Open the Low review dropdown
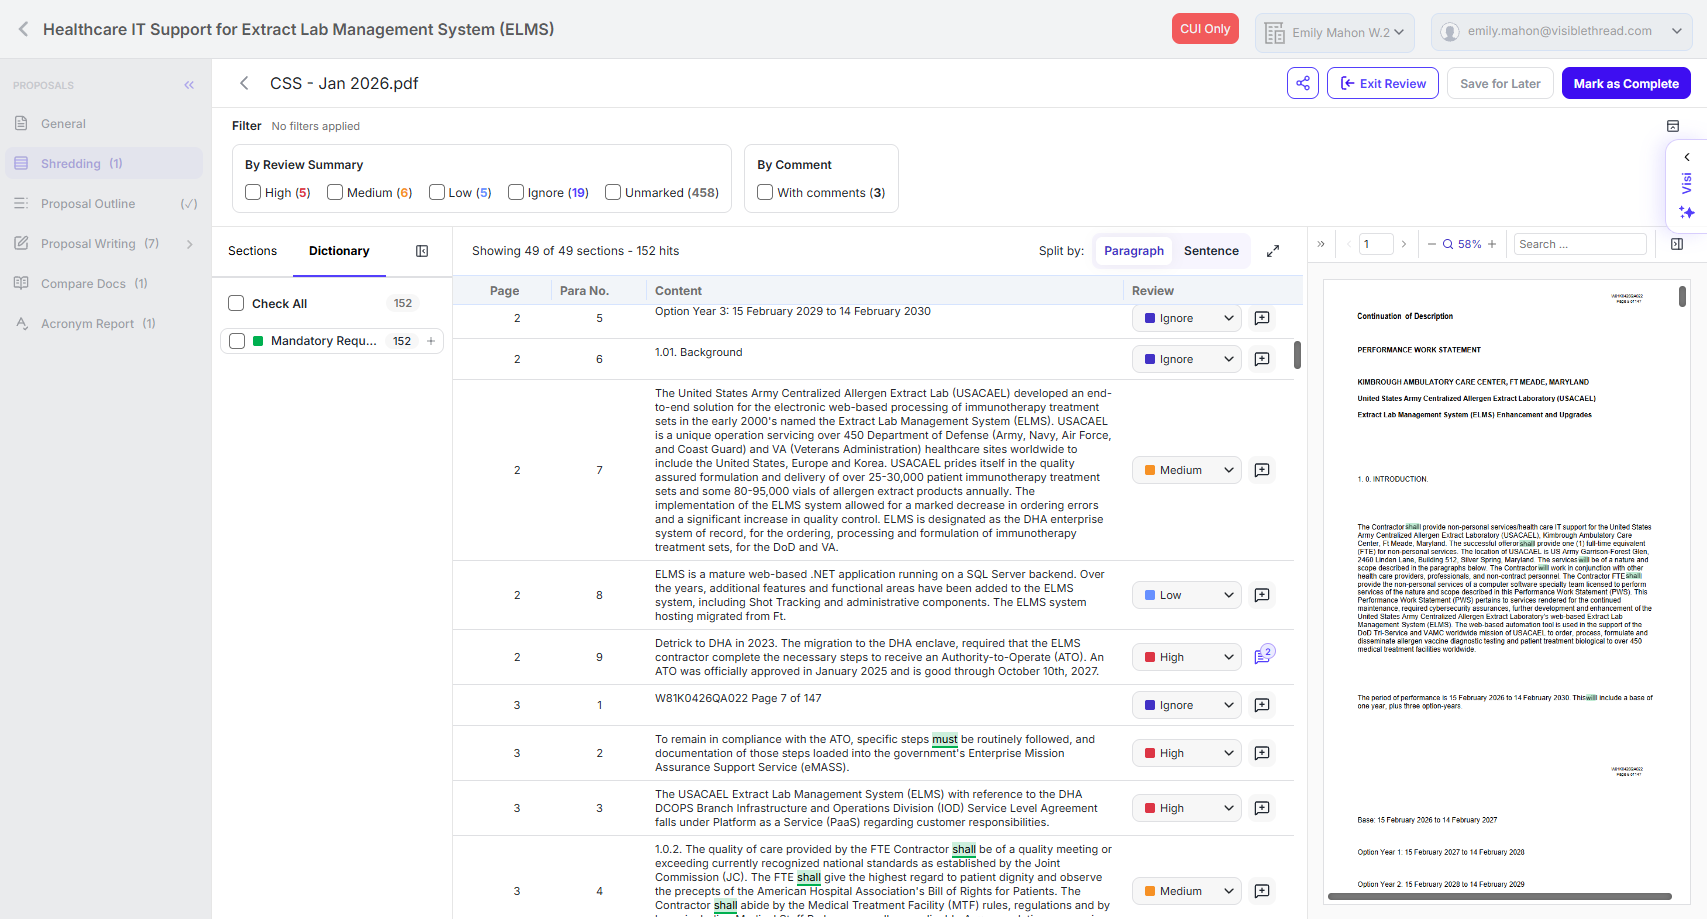The height and width of the screenshot is (919, 1707). (x=1187, y=595)
